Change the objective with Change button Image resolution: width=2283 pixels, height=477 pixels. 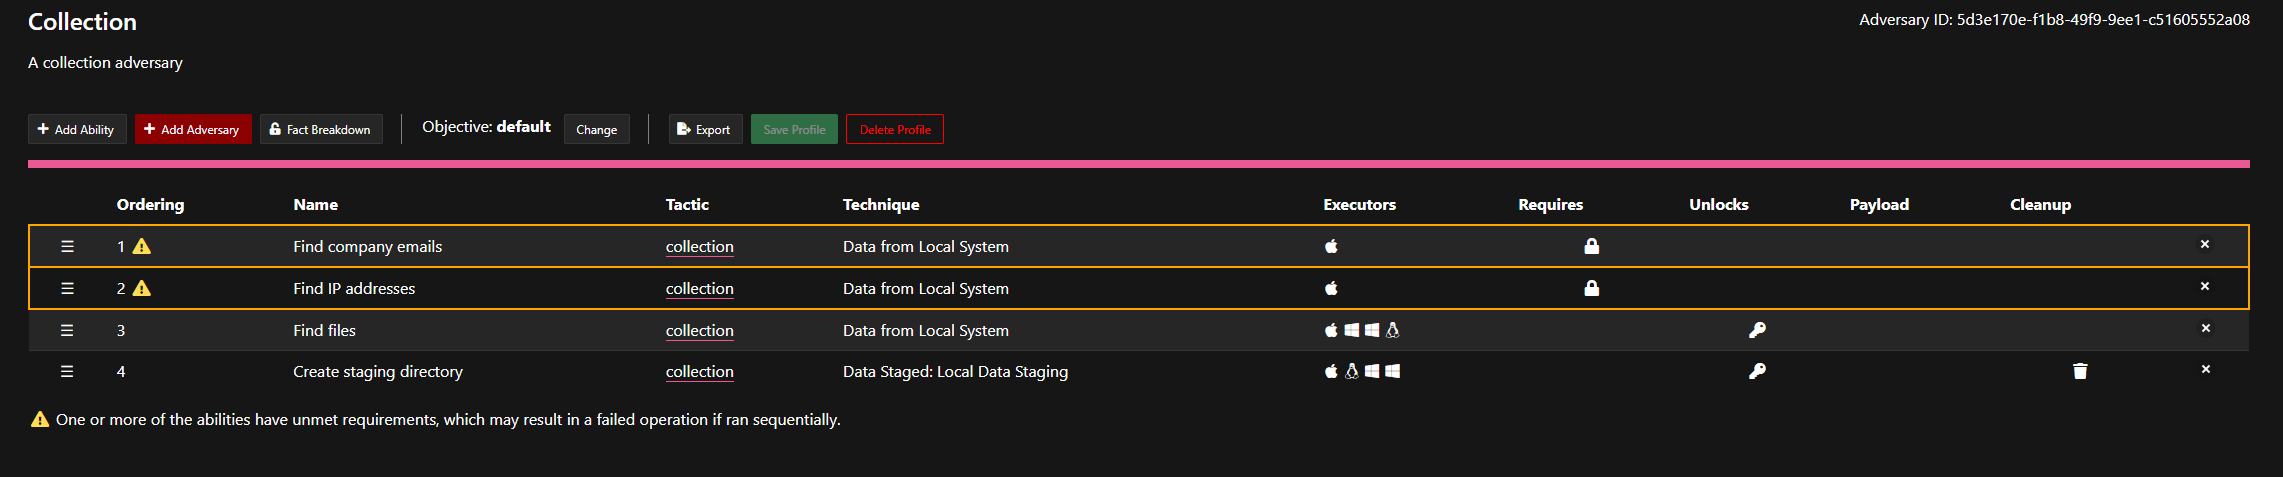tap(597, 129)
